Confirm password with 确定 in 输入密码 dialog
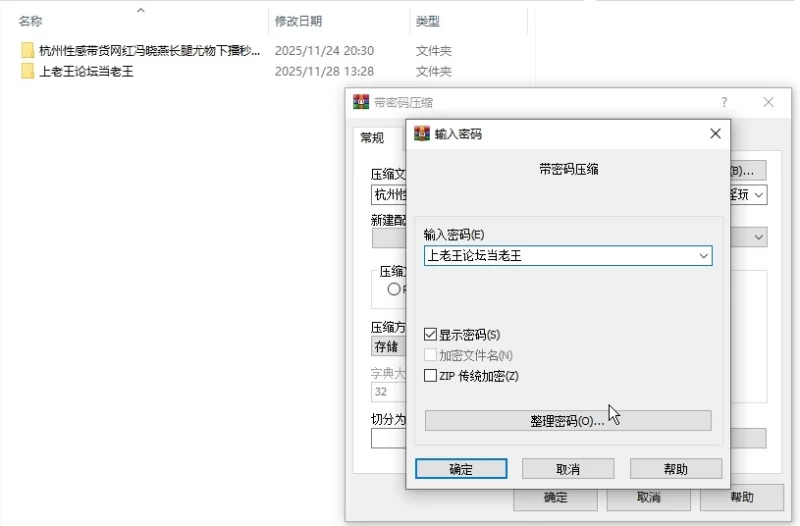Viewport: 800px width, 526px height. pyautogui.click(x=461, y=469)
